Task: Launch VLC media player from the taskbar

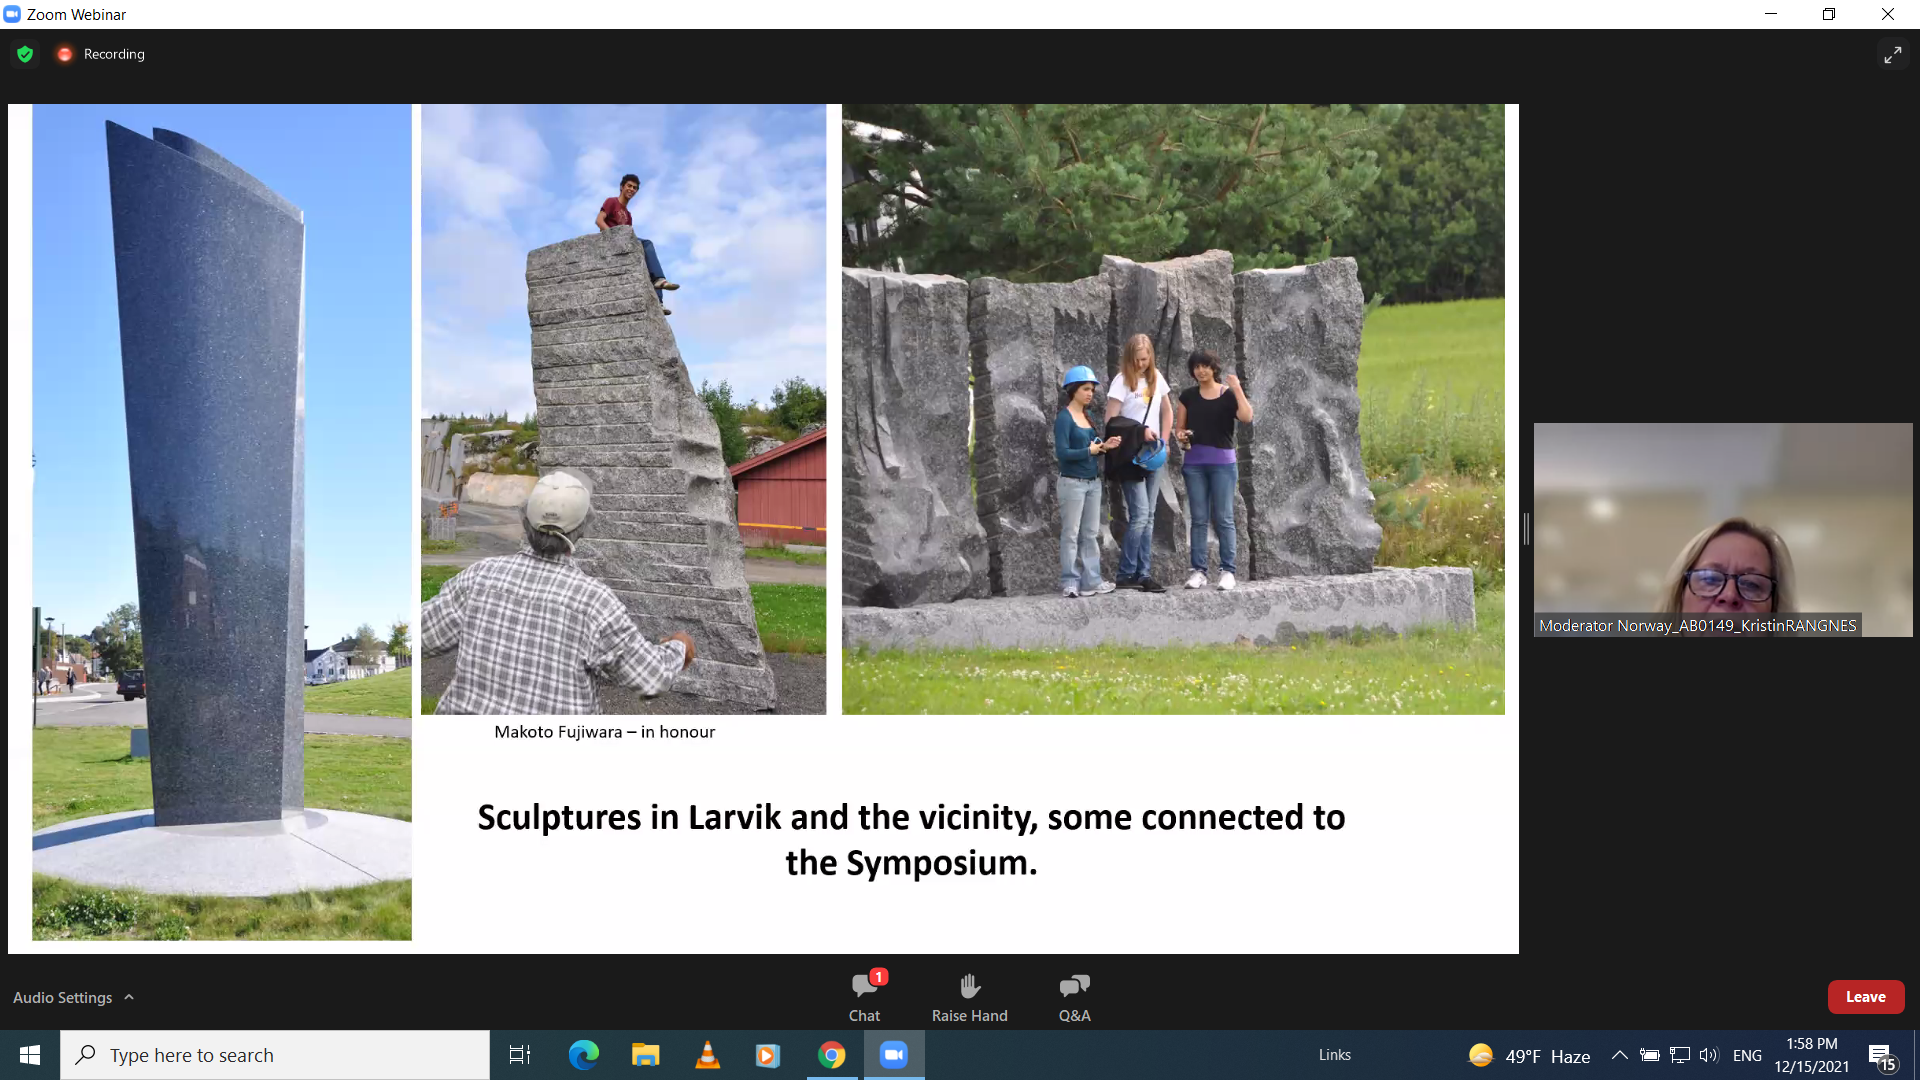Action: [x=707, y=1055]
